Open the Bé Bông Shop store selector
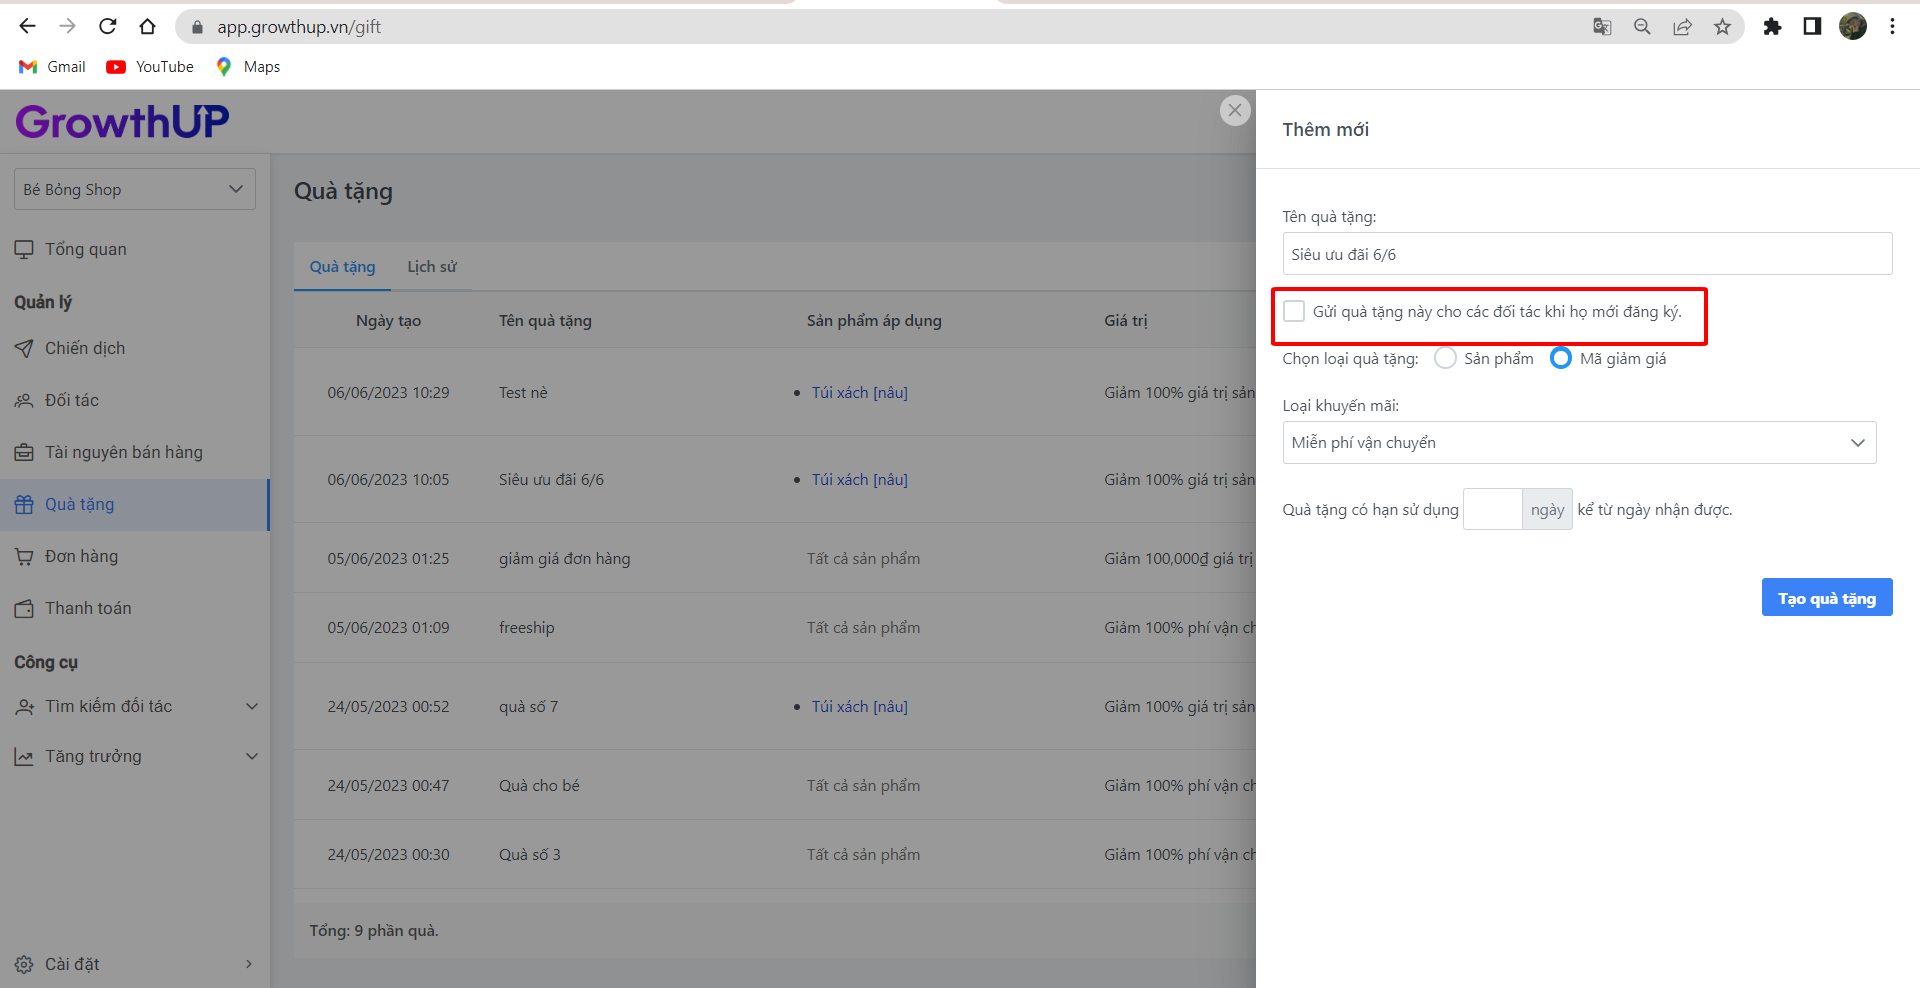Screen dimensions: 1920x988 (134, 189)
